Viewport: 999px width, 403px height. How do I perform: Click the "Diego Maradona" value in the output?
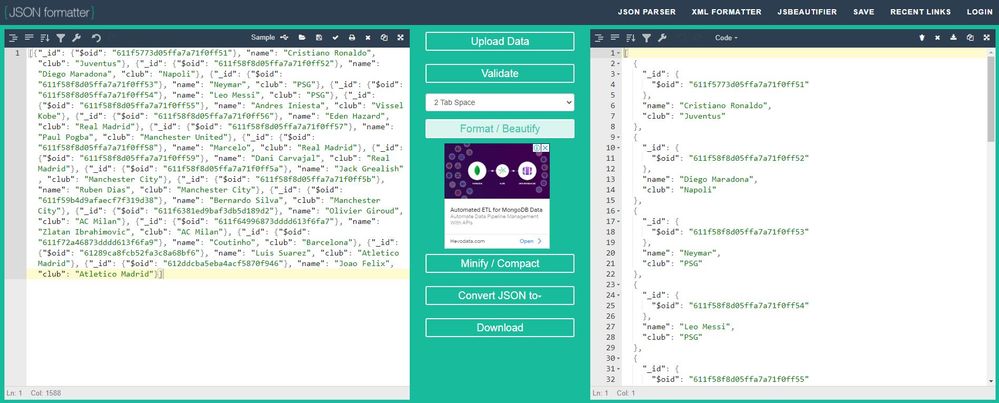tap(718, 180)
